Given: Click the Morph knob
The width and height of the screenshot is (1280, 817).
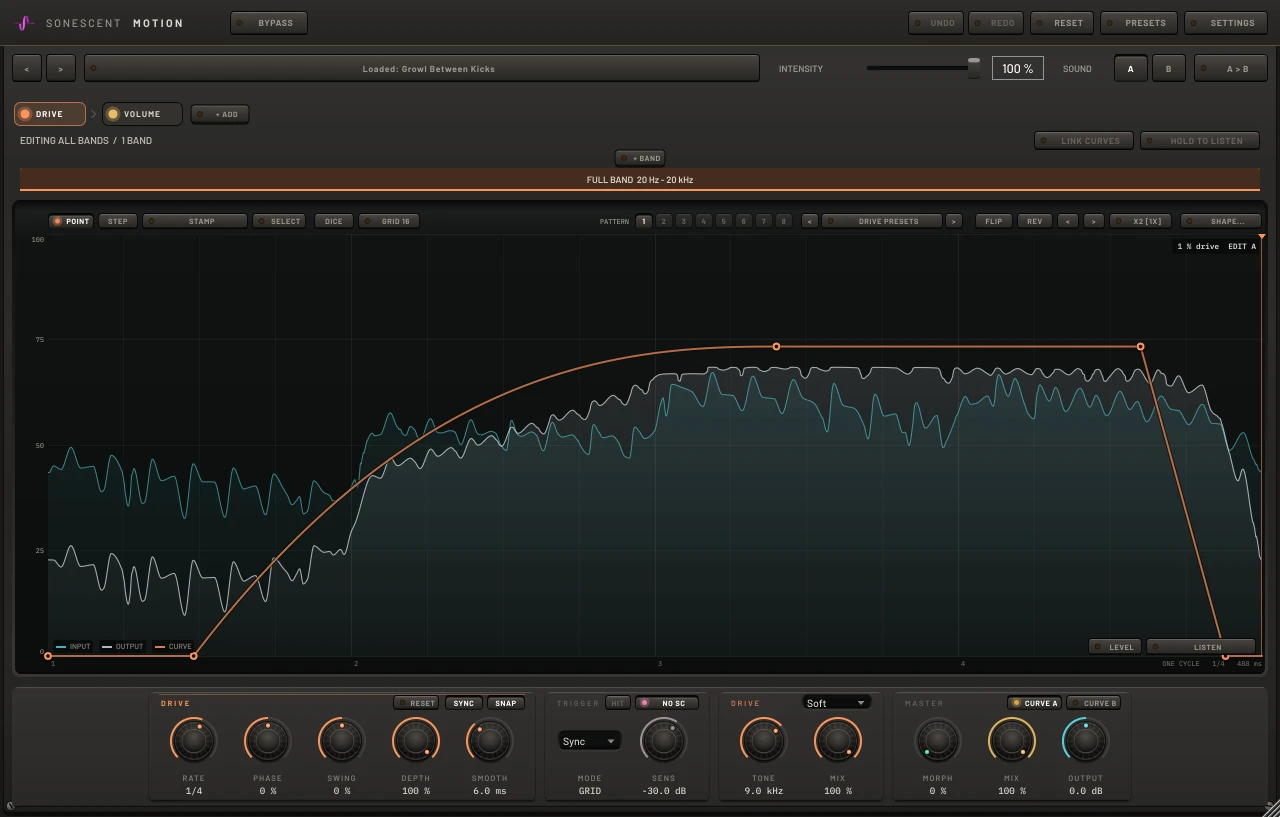Looking at the screenshot, I should pyautogui.click(x=937, y=741).
